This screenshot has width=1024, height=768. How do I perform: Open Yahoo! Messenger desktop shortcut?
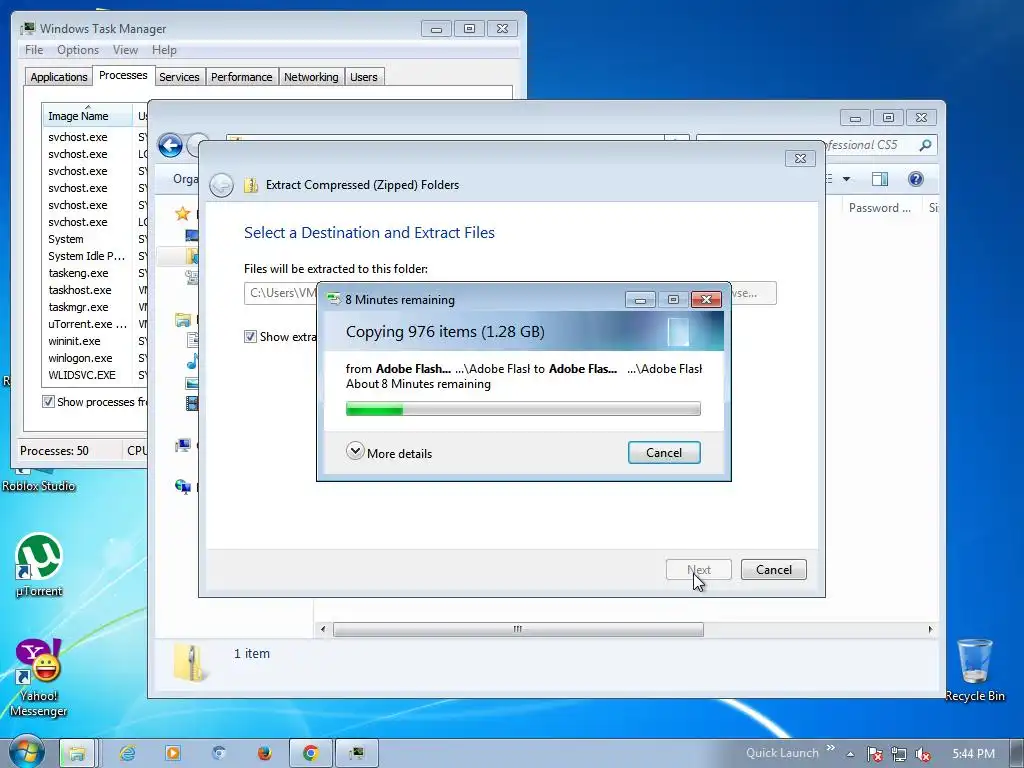click(39, 677)
